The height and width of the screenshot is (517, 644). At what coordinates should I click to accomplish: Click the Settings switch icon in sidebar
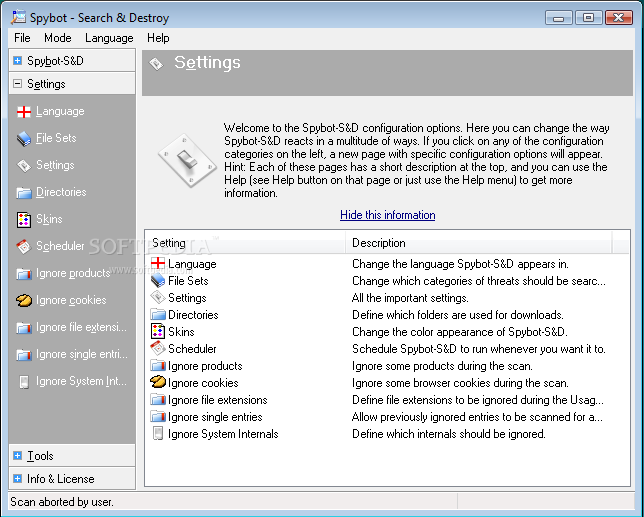[24, 165]
